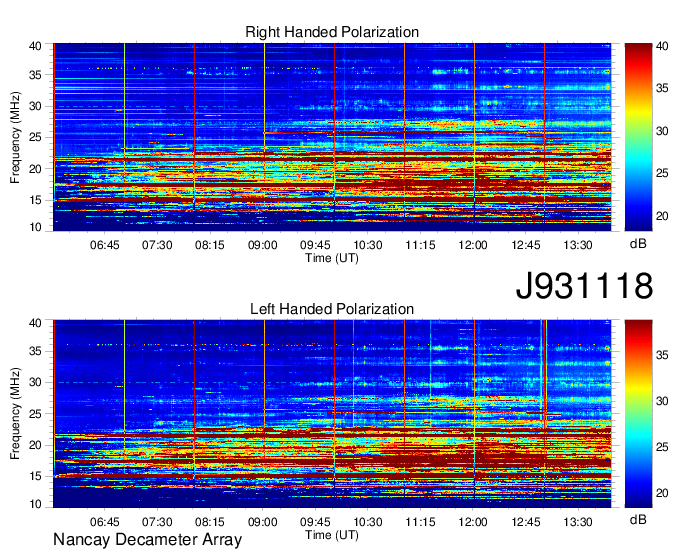Click the 30 dB tick on Right Handed colorbar

(662, 131)
